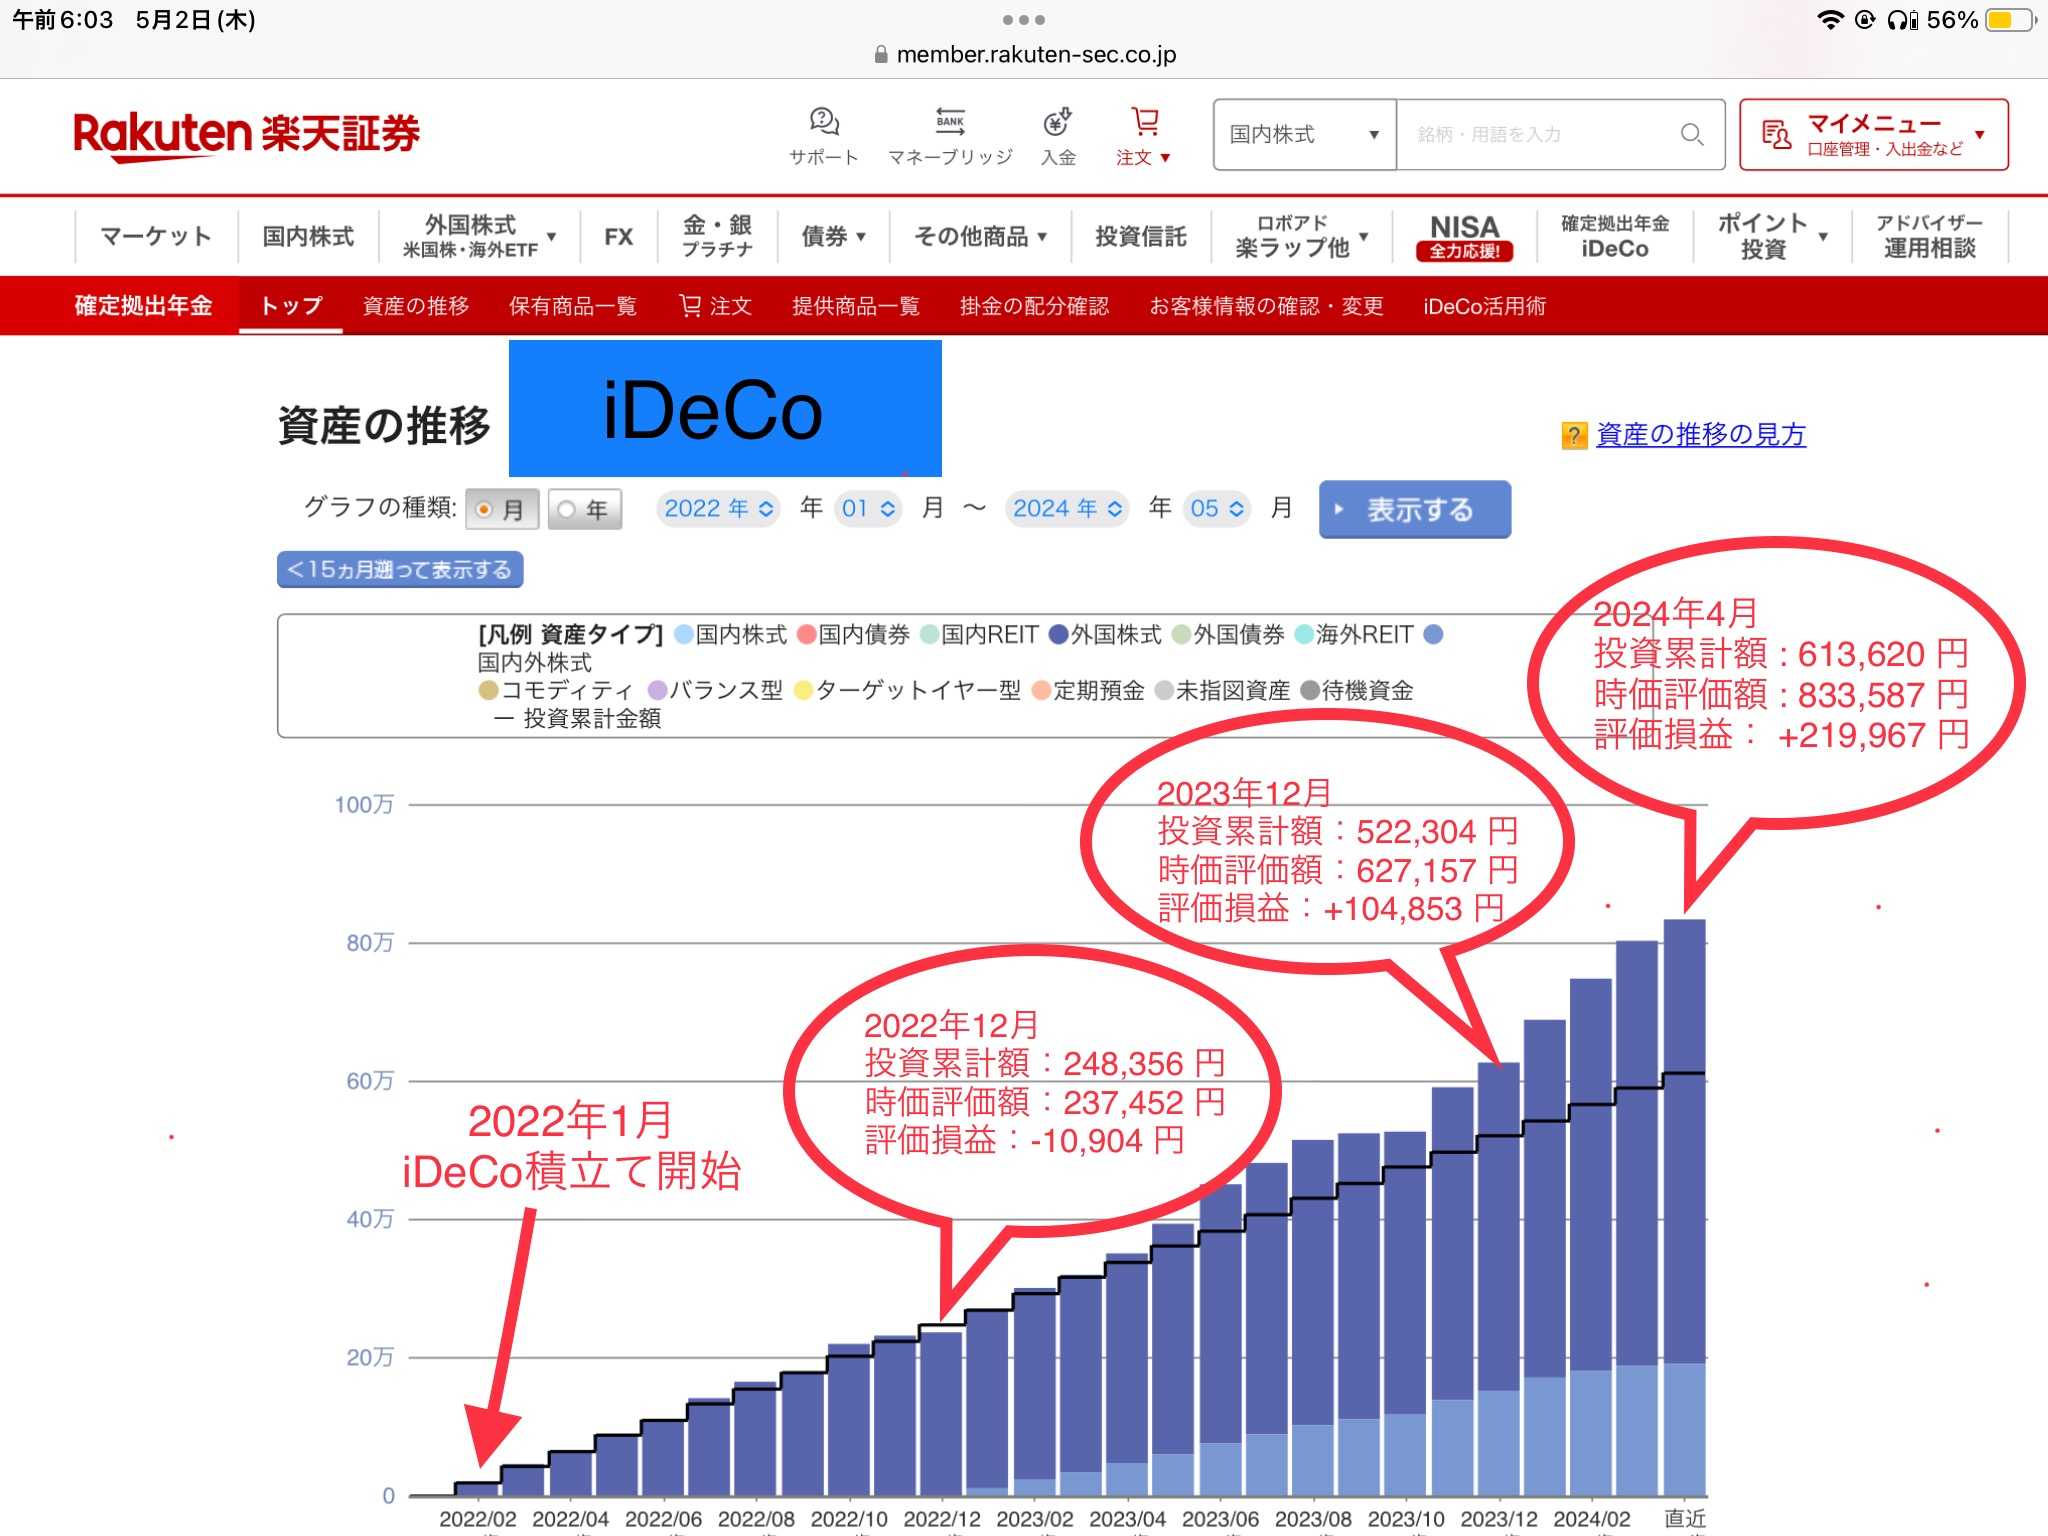
Task: Click the support chat bubble icon
Action: [824, 122]
